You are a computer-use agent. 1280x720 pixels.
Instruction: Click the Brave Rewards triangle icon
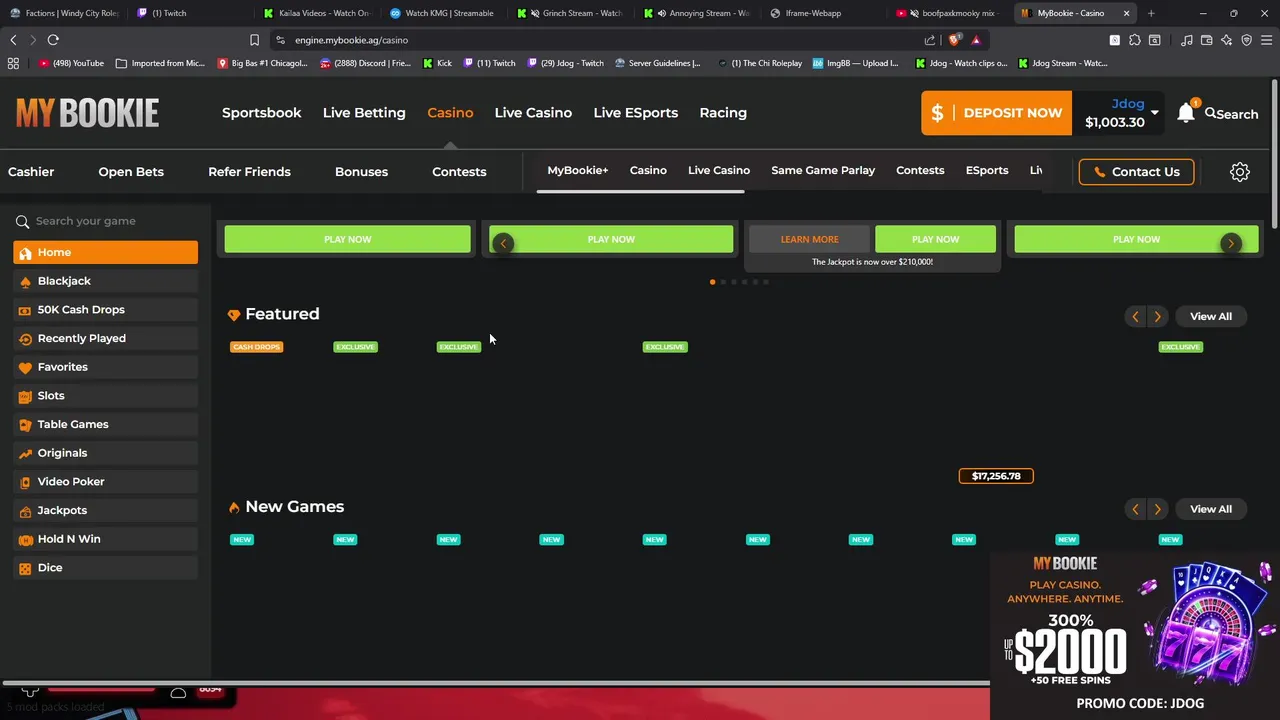pos(976,40)
